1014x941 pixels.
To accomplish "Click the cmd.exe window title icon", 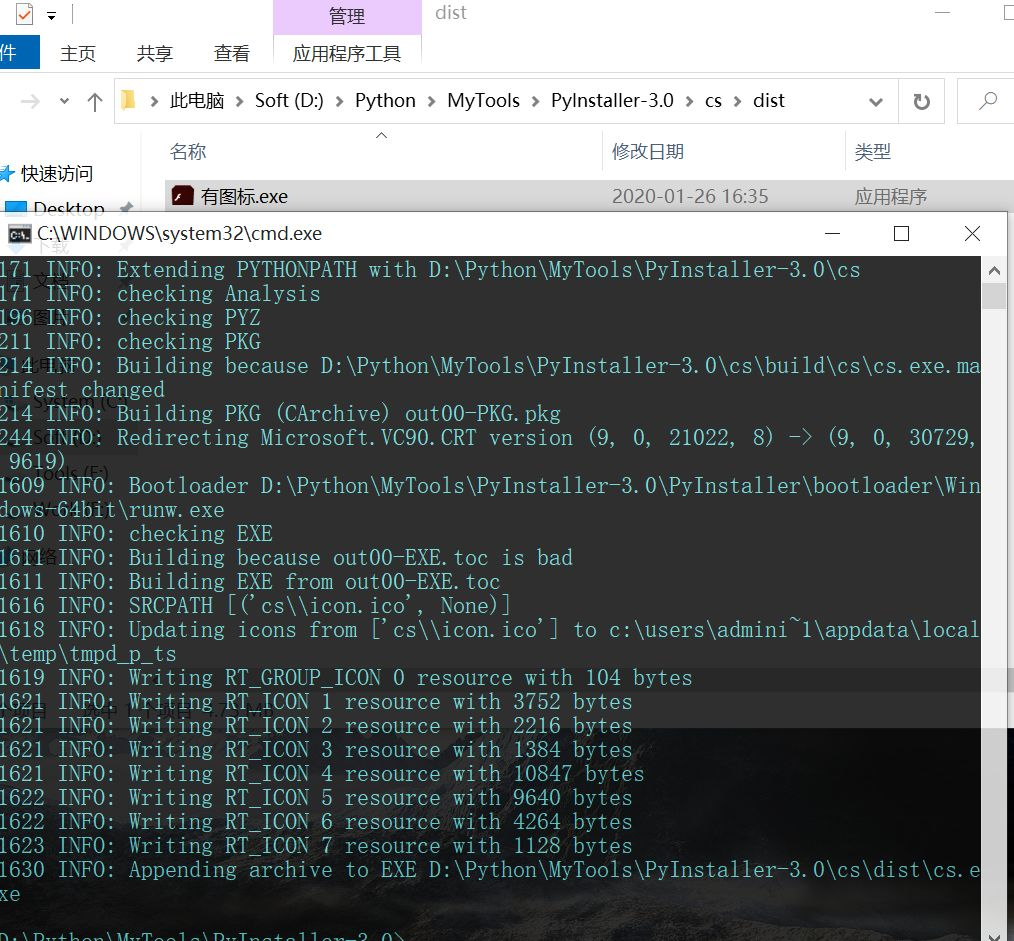I will 19,233.
